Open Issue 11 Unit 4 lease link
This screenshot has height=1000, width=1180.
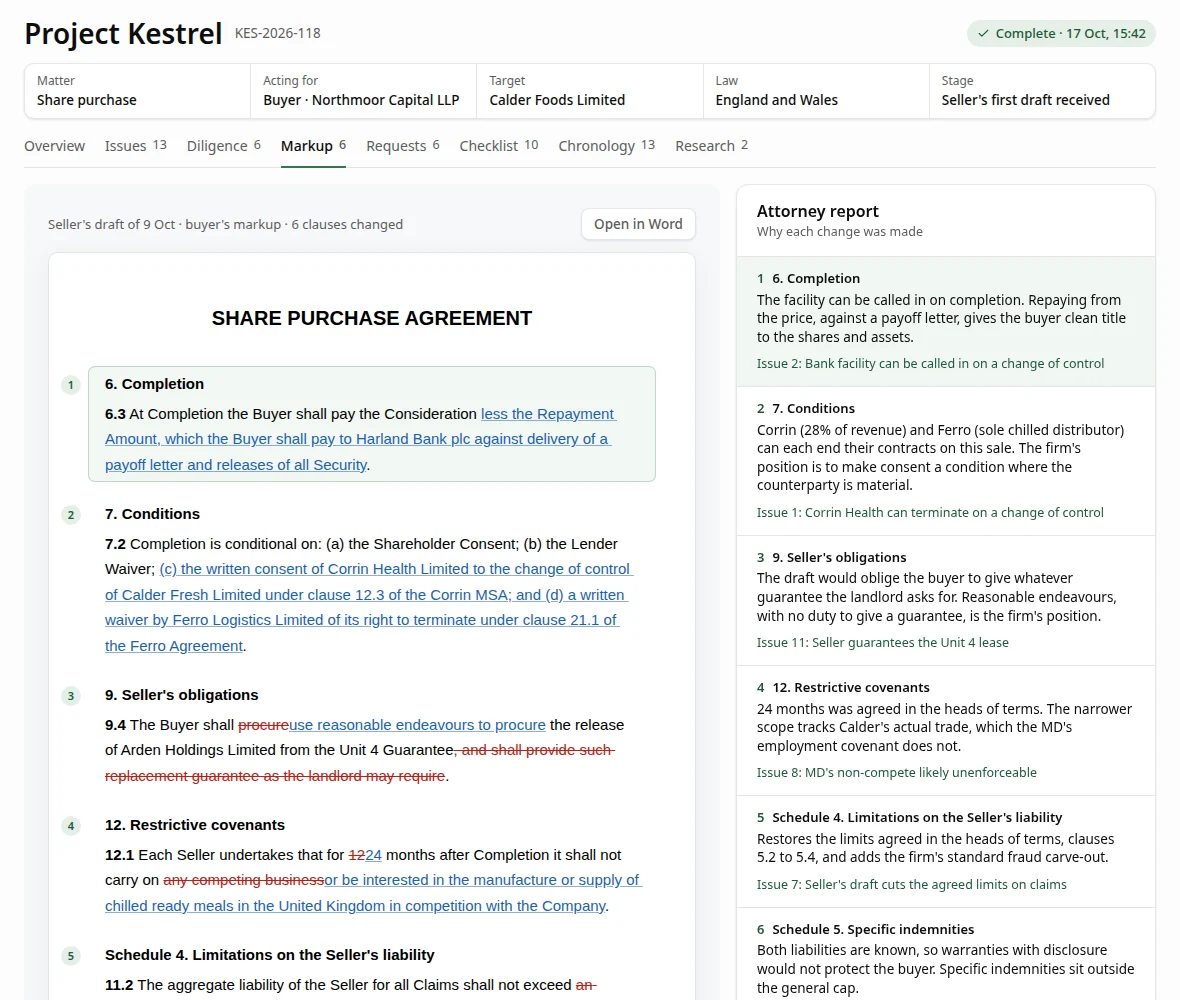pos(882,643)
